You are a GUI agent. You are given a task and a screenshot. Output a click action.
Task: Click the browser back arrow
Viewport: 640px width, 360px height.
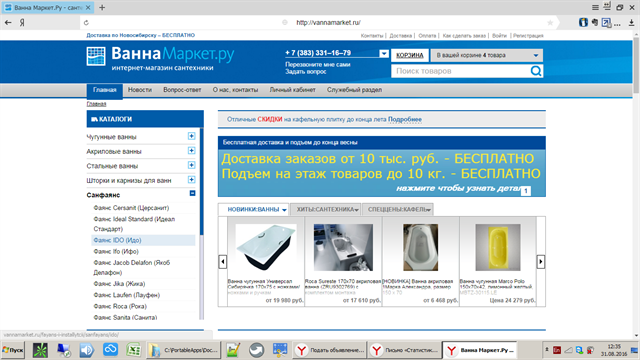coord(8,22)
